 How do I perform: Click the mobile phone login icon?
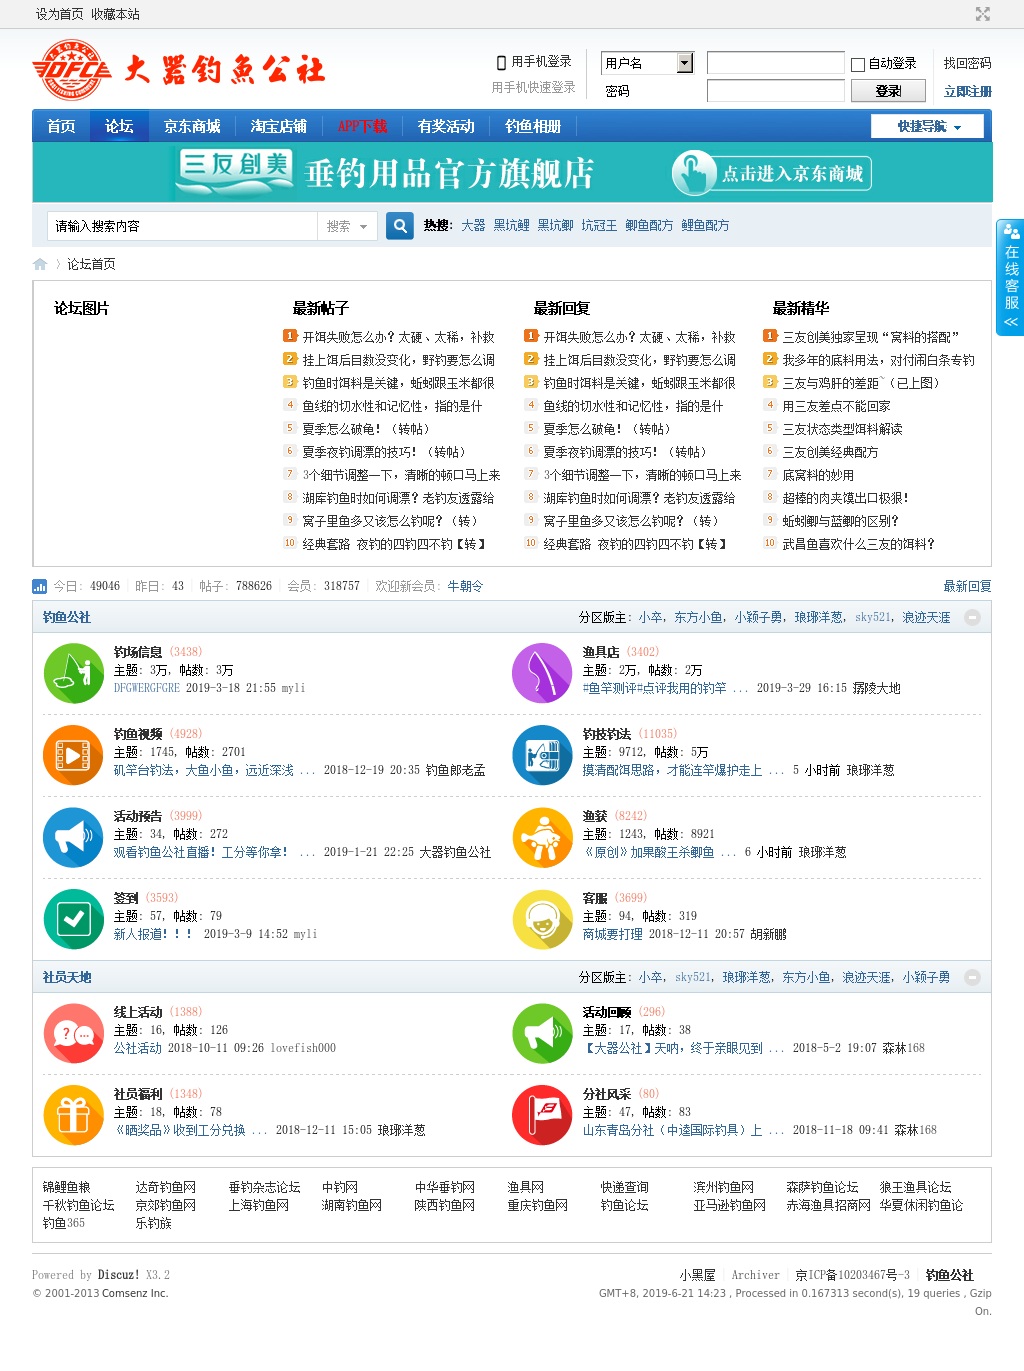502,62
